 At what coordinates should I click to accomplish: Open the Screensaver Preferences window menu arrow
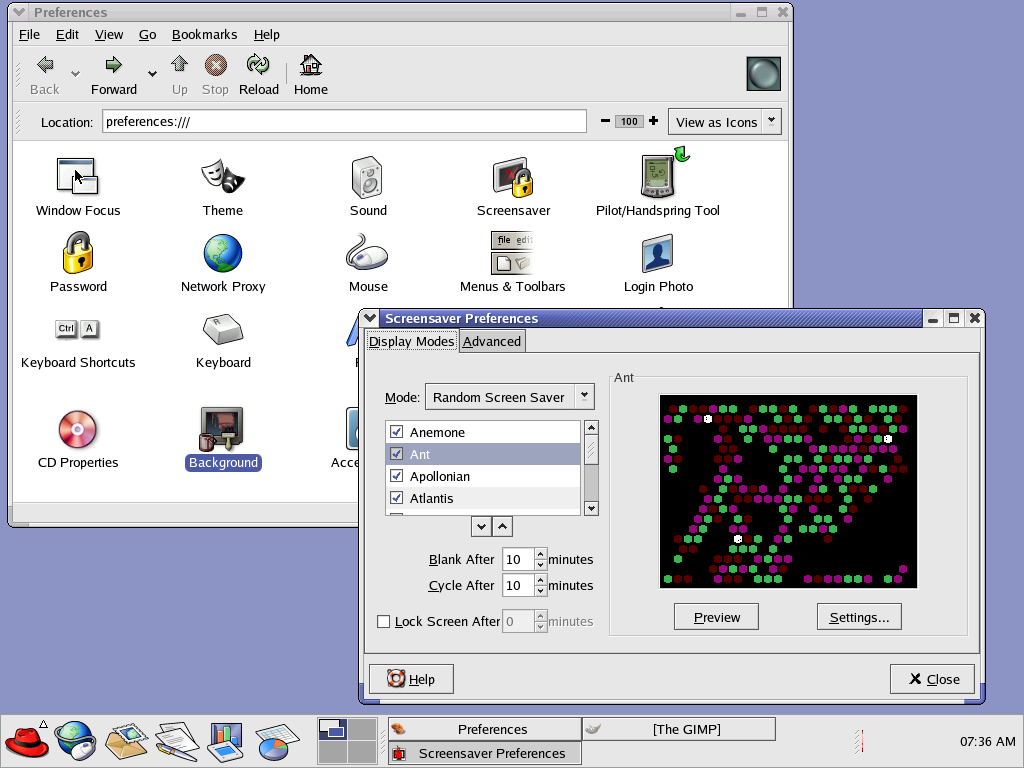[x=370, y=318]
